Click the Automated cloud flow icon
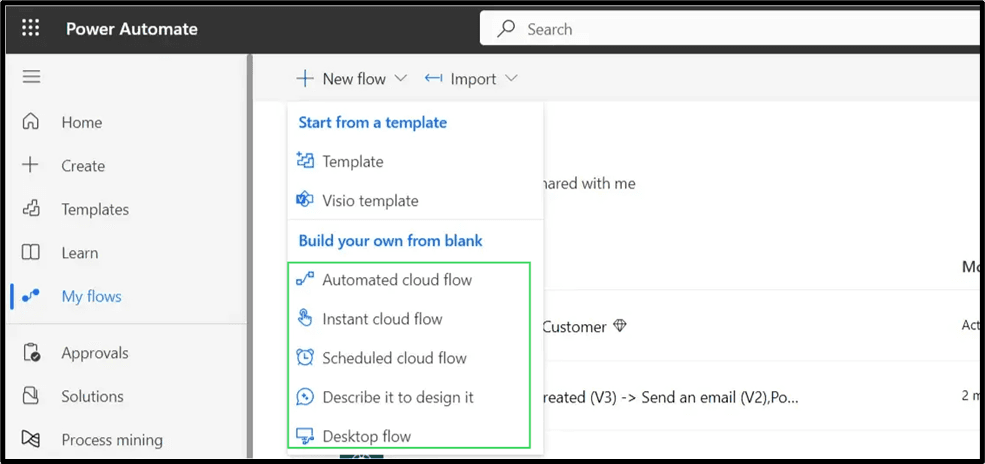This screenshot has width=985, height=464. click(x=306, y=280)
